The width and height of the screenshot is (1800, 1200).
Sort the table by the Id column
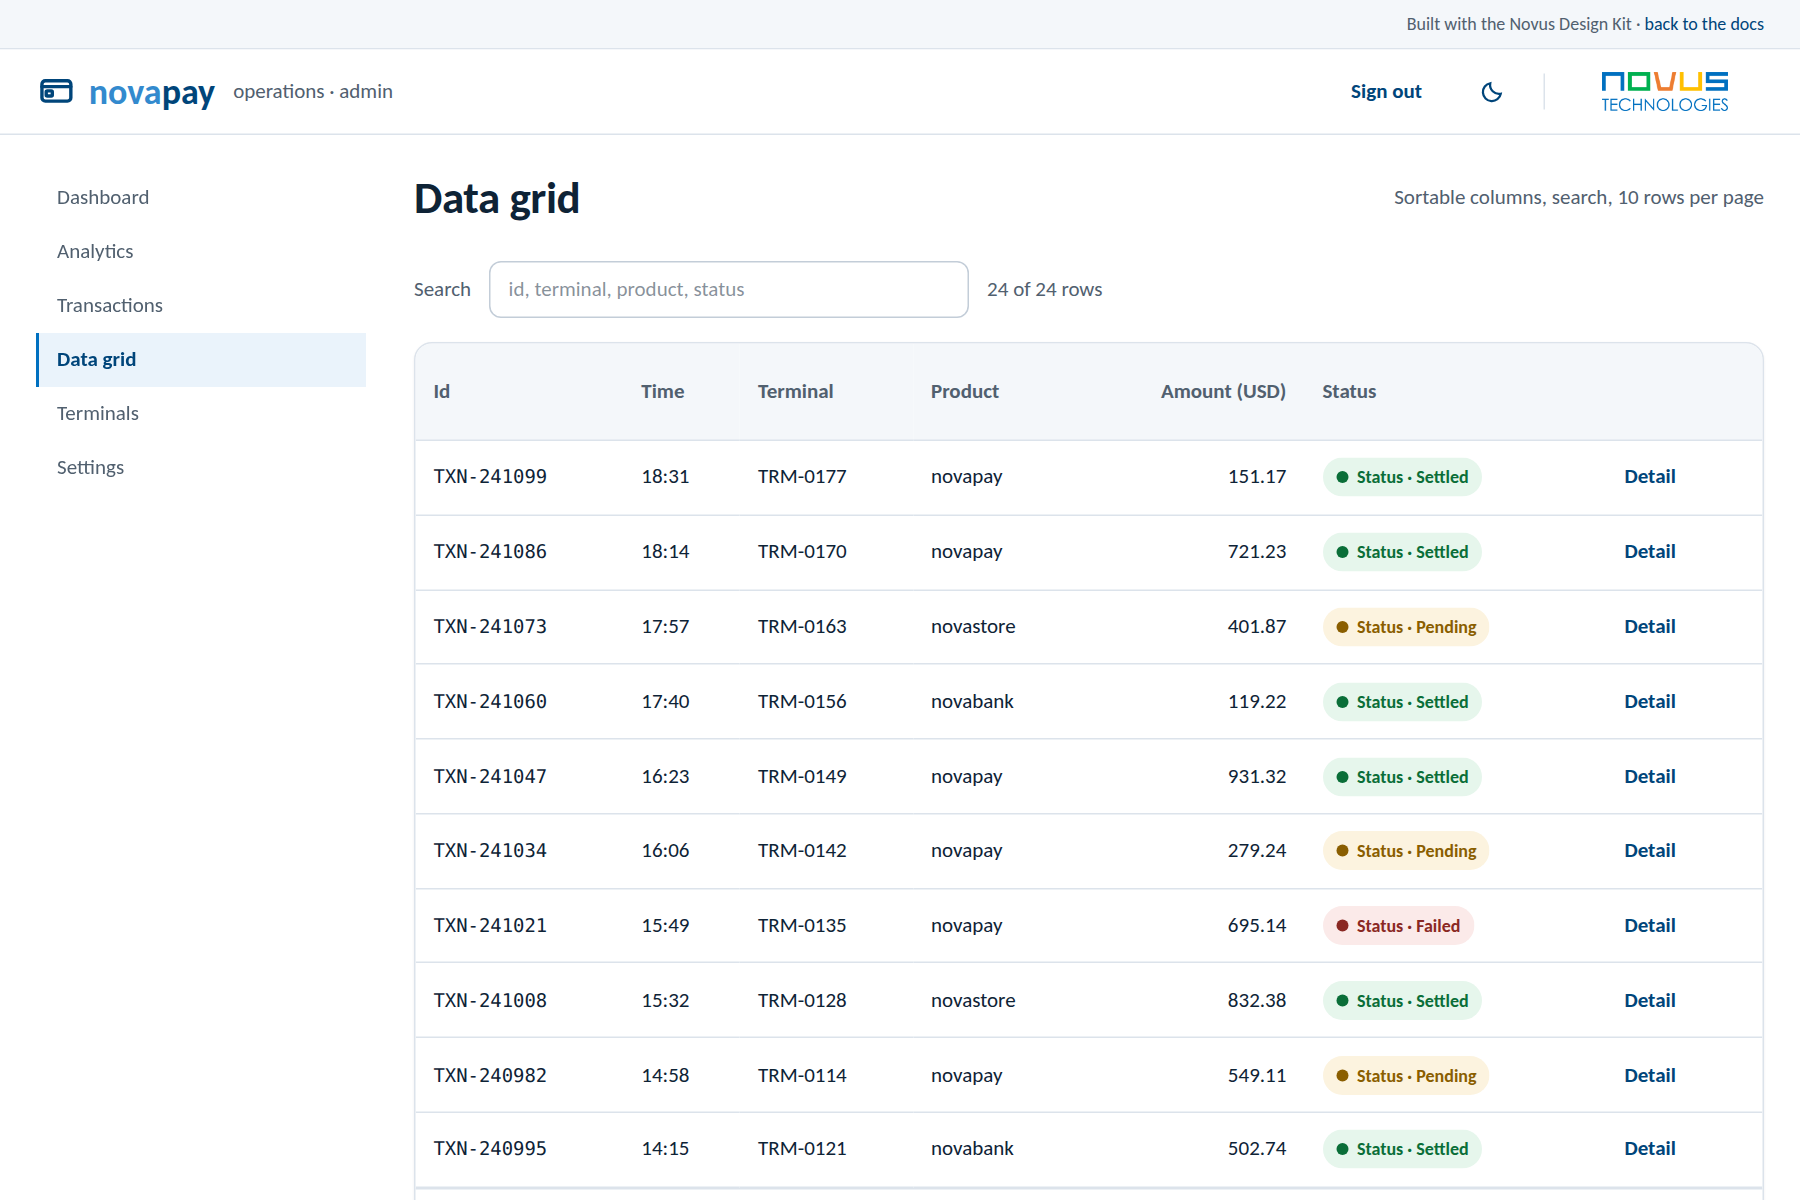441,392
